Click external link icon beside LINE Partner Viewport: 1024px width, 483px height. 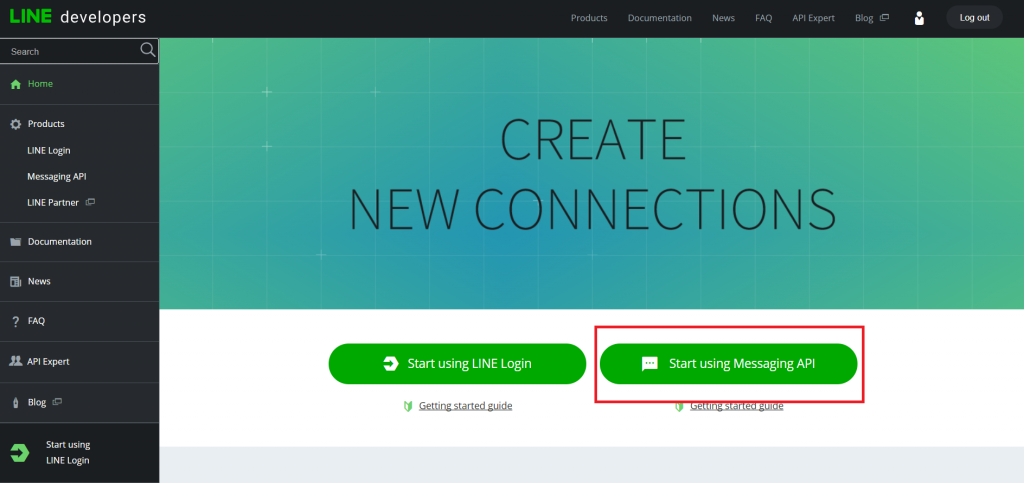[91, 202]
